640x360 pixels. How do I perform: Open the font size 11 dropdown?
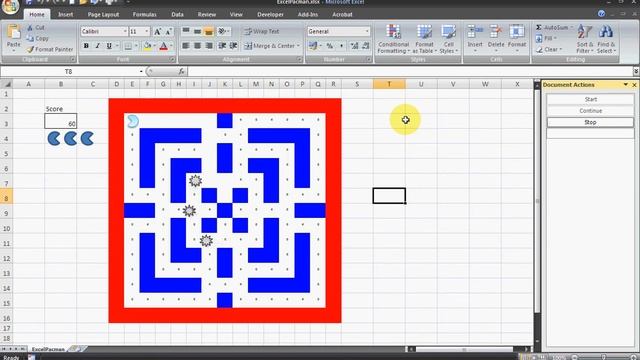(x=147, y=31)
